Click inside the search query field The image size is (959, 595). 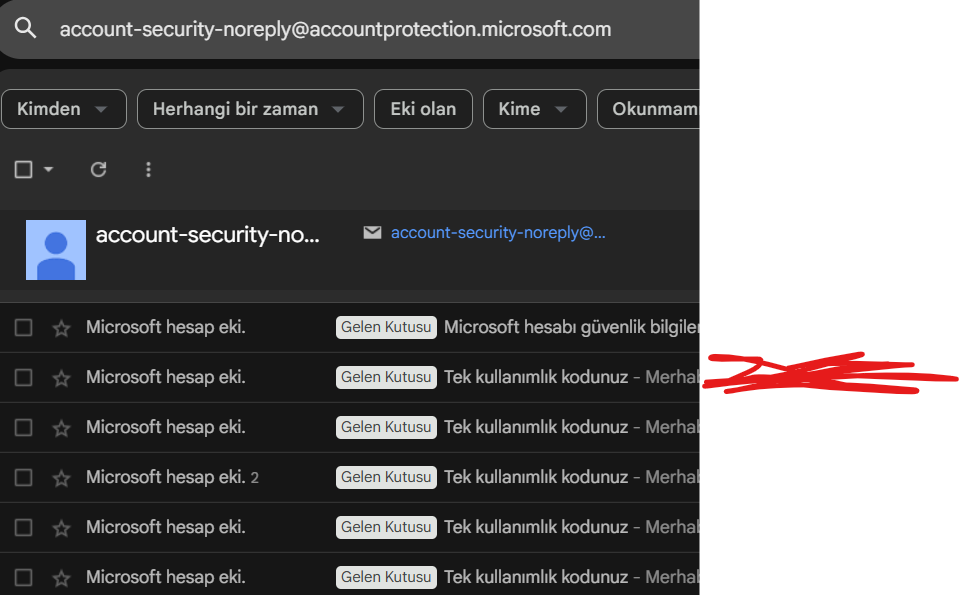pyautogui.click(x=335, y=29)
